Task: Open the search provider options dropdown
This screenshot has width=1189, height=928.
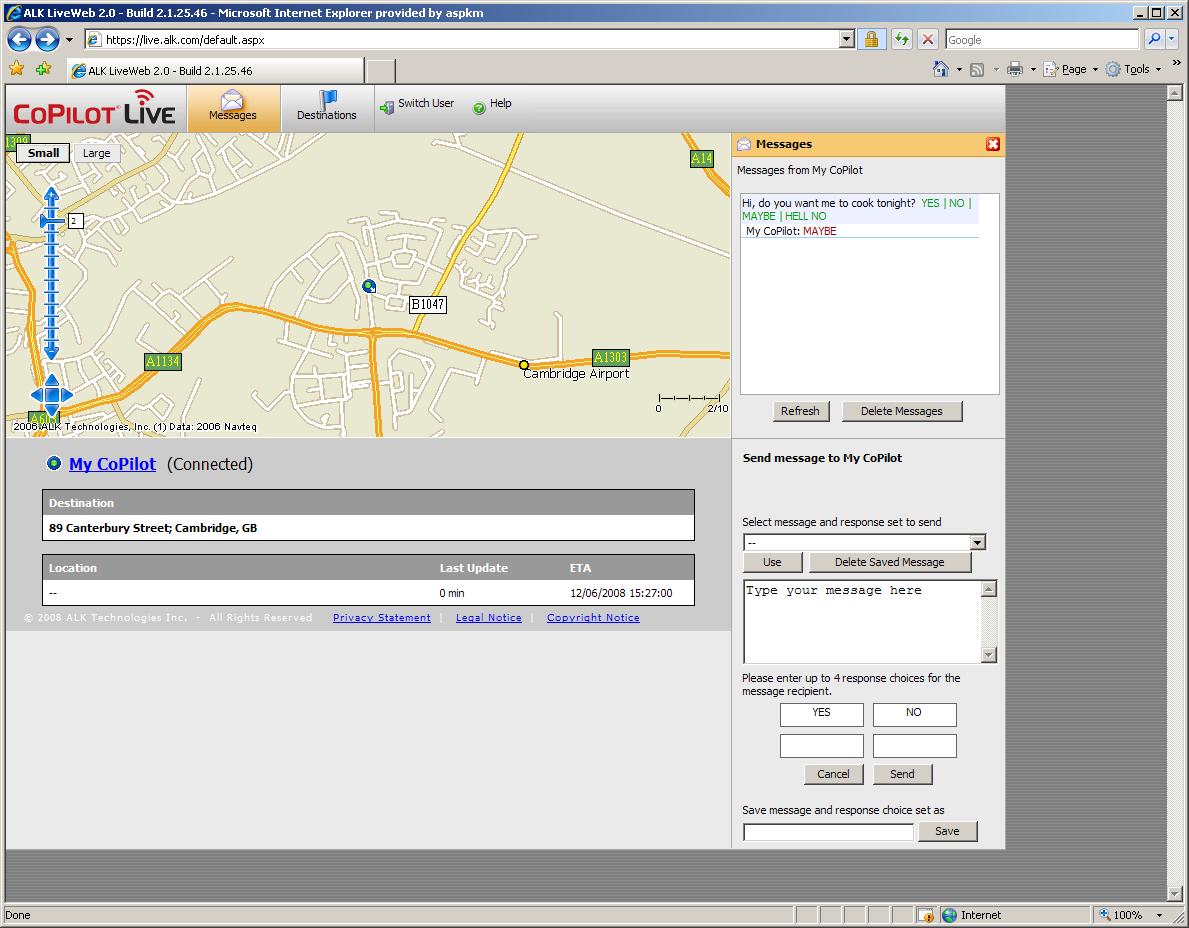Action: [1172, 39]
